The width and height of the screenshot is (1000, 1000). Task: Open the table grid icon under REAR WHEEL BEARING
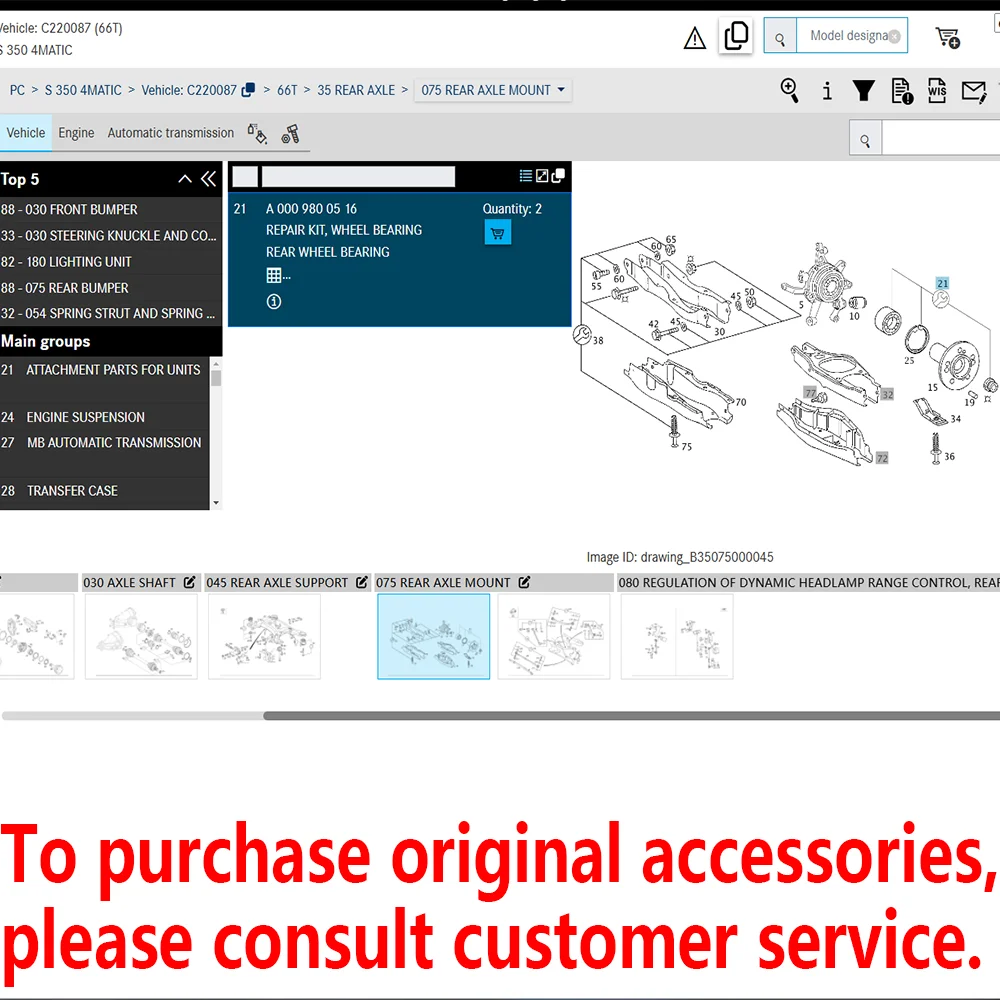[x=274, y=276]
